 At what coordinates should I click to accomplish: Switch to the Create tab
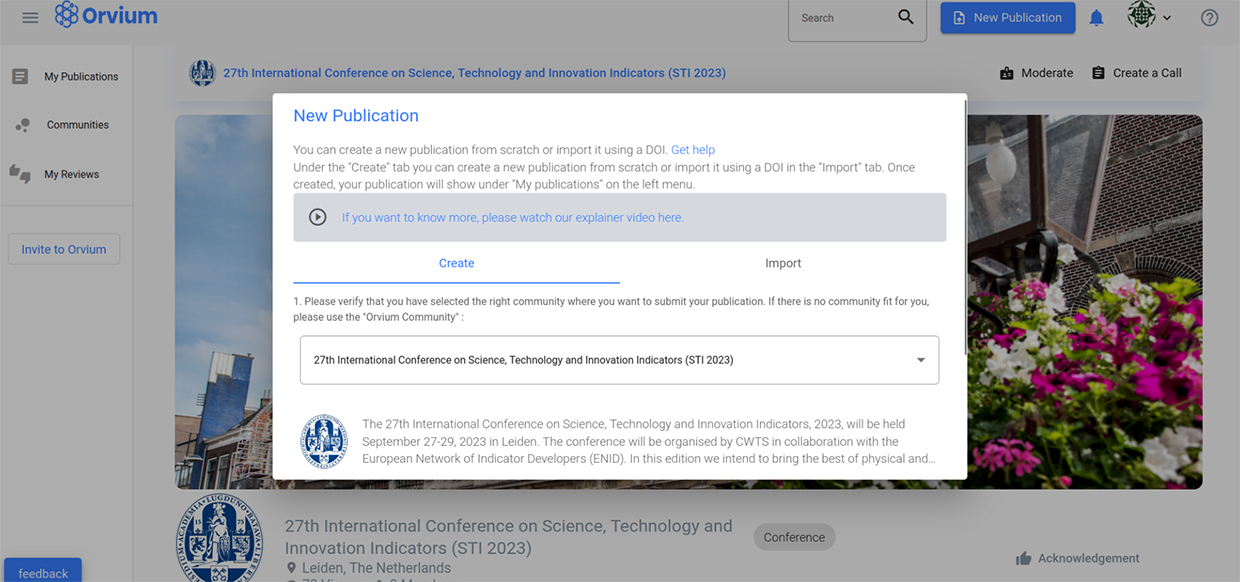pyautogui.click(x=456, y=263)
